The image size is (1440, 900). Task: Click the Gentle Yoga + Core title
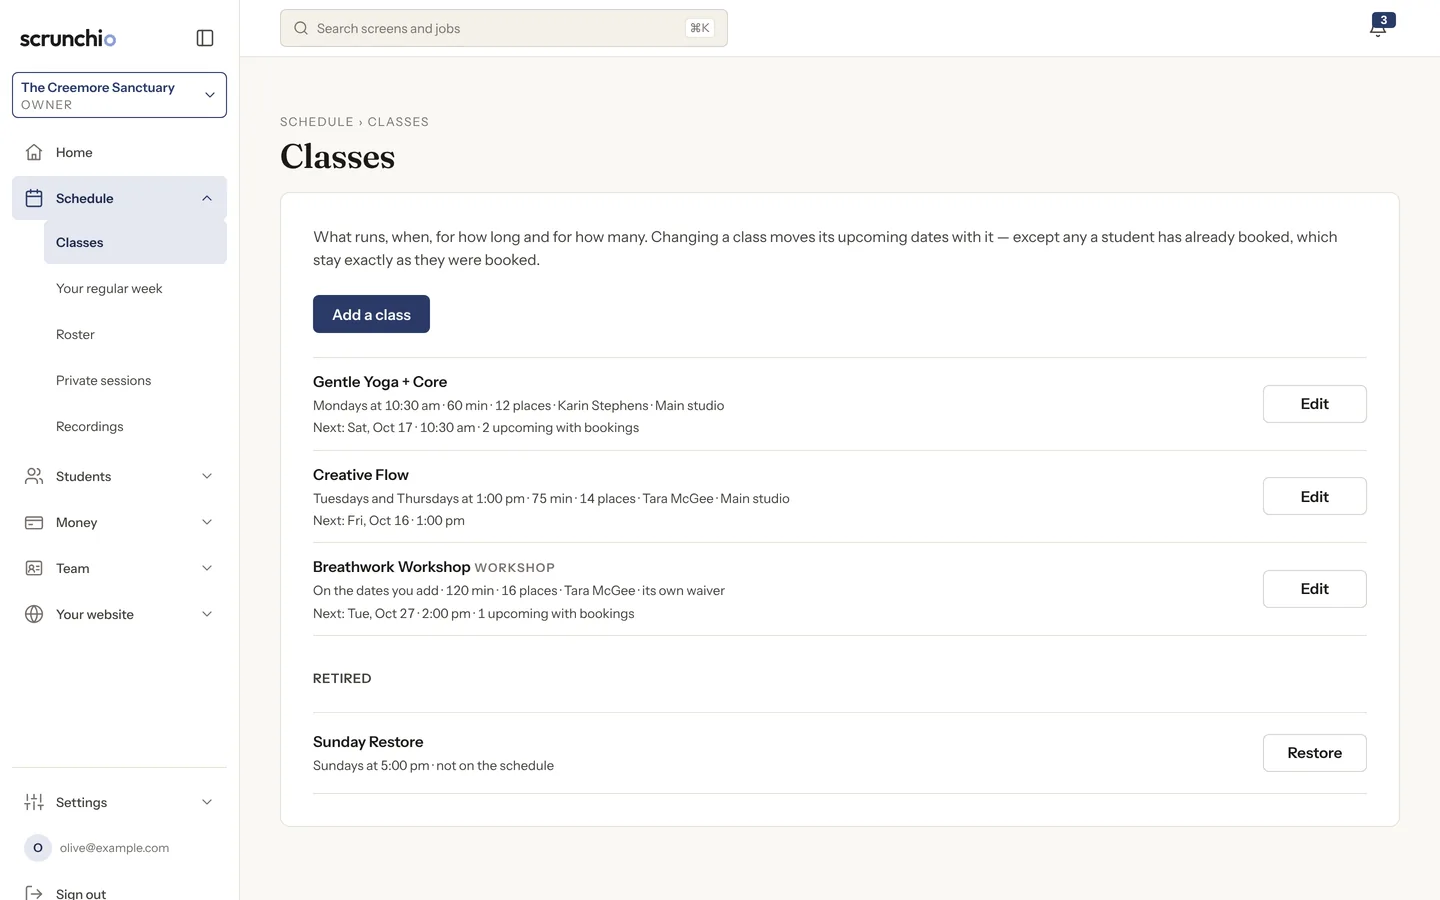[380, 382]
